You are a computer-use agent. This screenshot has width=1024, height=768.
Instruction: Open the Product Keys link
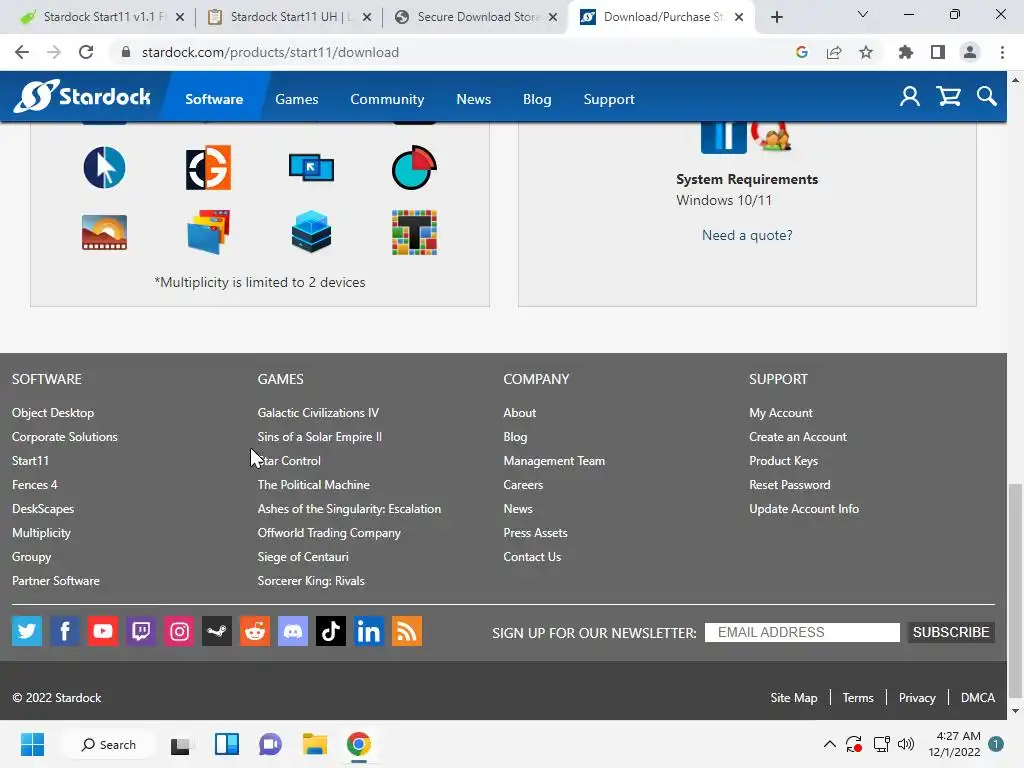coord(783,460)
